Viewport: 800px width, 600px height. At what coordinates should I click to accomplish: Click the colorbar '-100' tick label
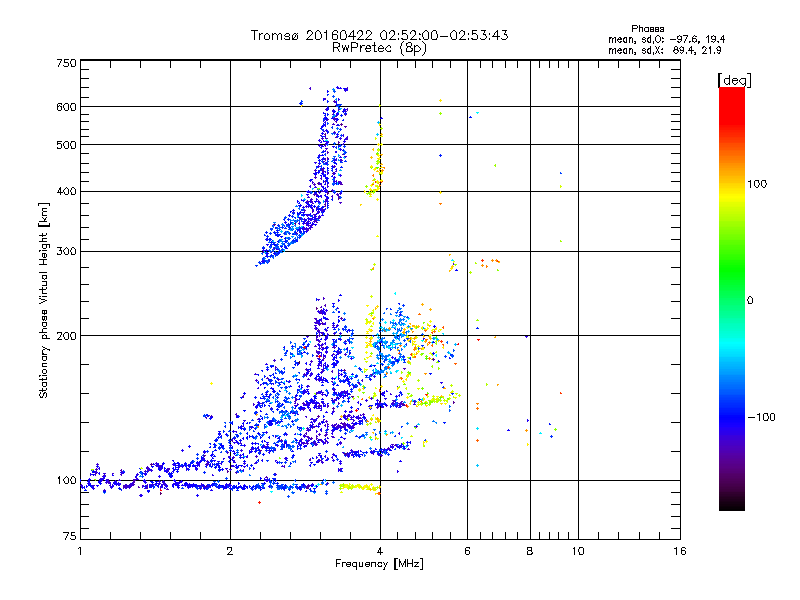click(x=762, y=417)
